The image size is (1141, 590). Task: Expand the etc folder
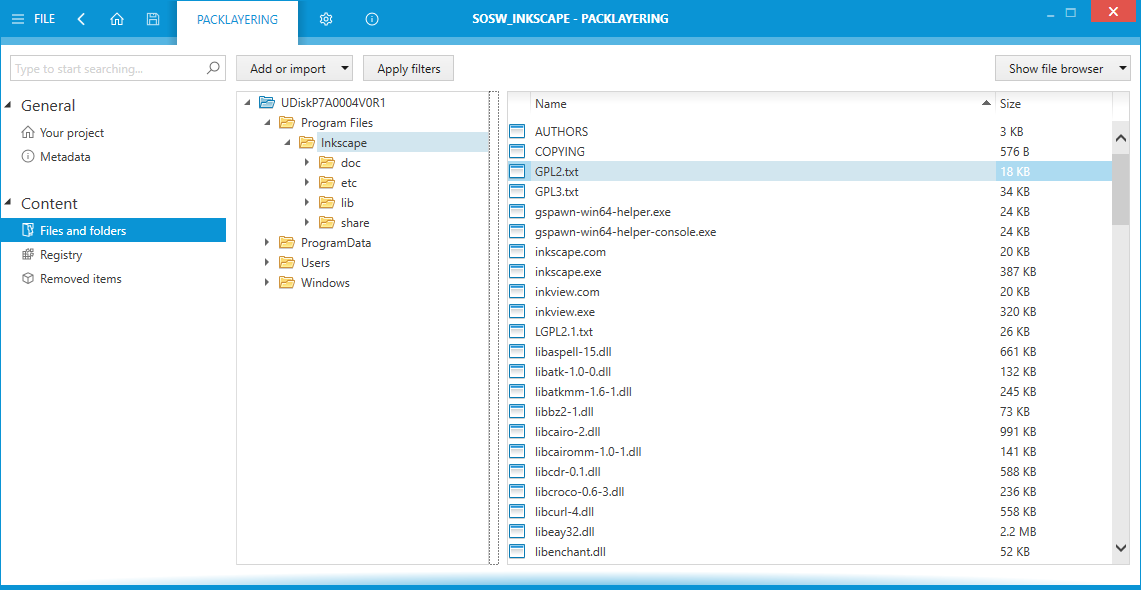pos(308,183)
